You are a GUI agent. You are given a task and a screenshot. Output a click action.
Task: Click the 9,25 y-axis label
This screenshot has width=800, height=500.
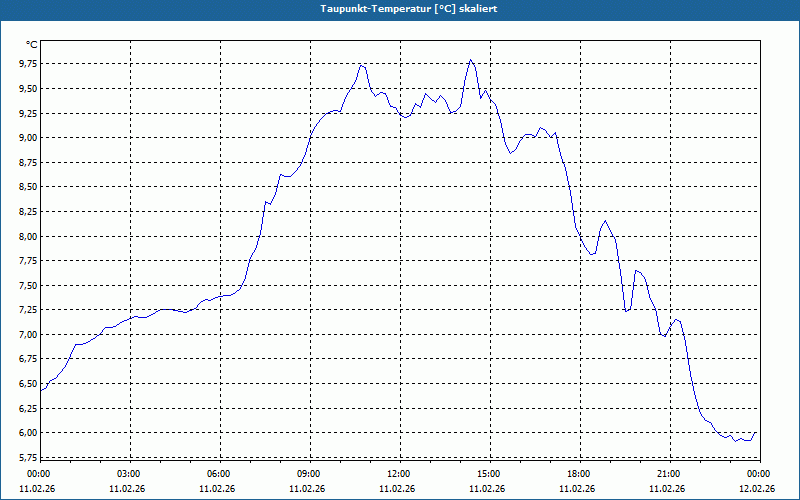pos(28,113)
